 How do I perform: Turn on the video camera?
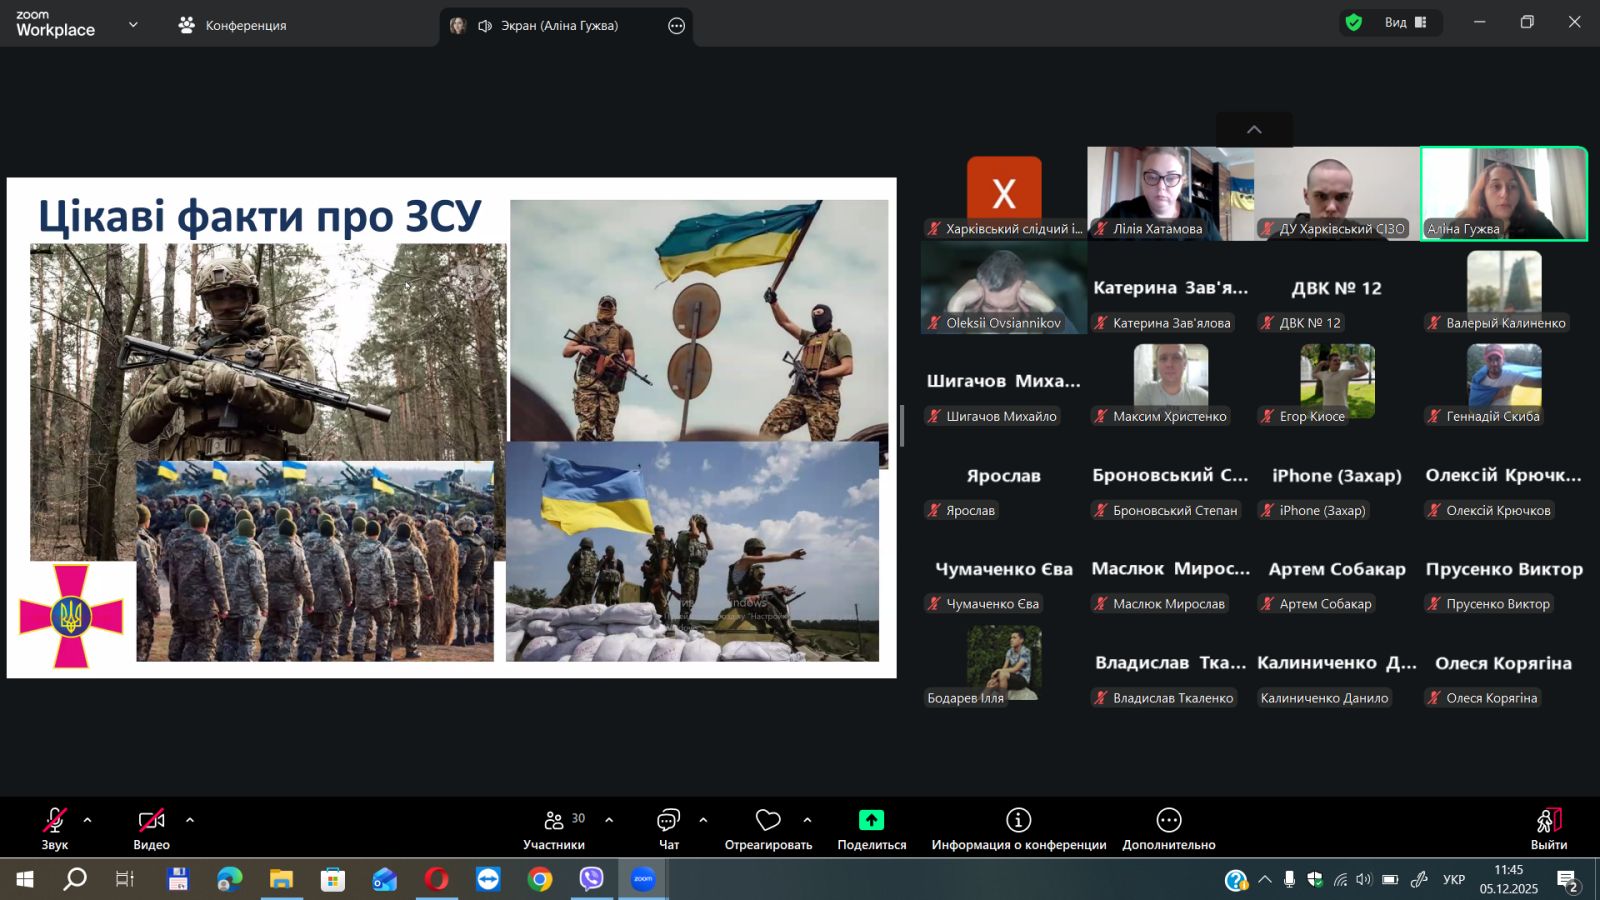click(x=151, y=821)
